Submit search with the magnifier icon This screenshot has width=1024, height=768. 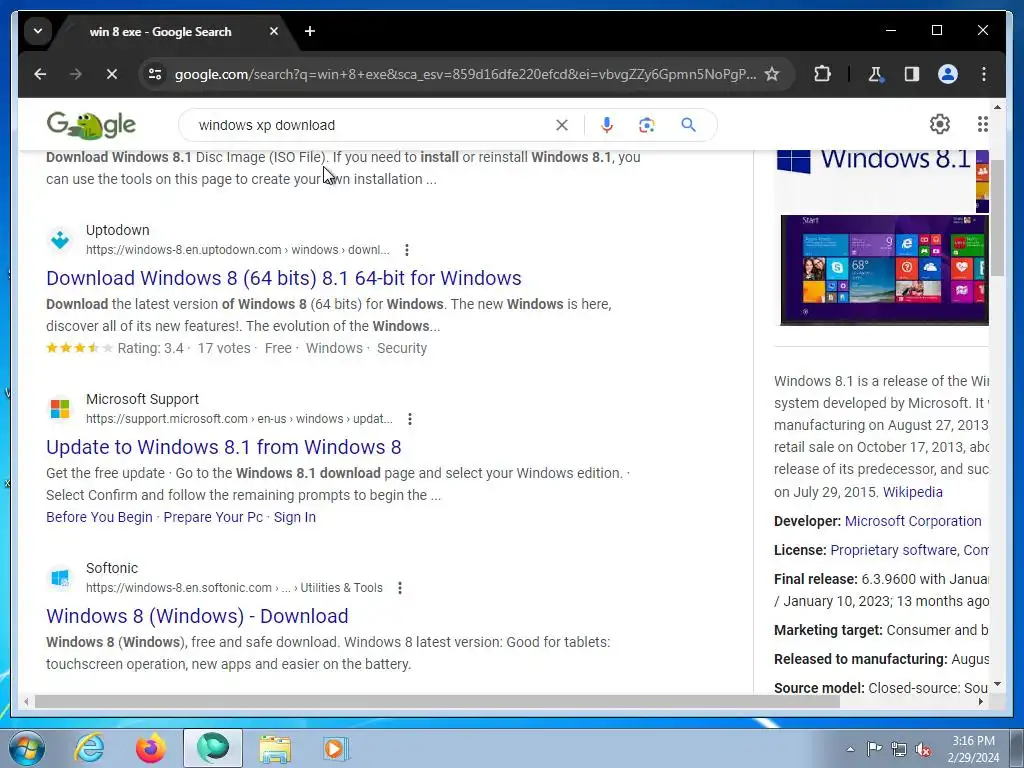(688, 125)
